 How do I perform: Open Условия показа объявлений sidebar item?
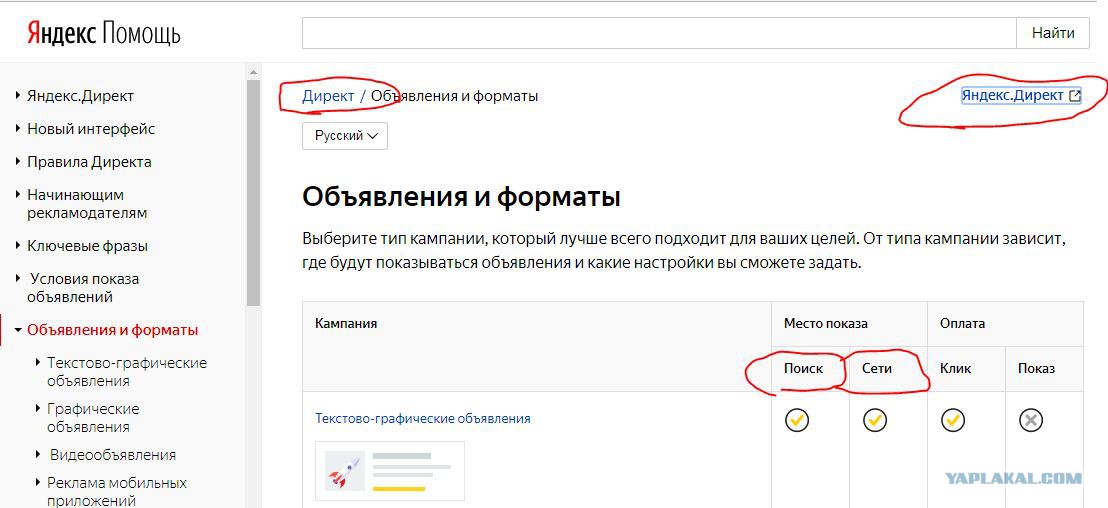click(x=83, y=288)
